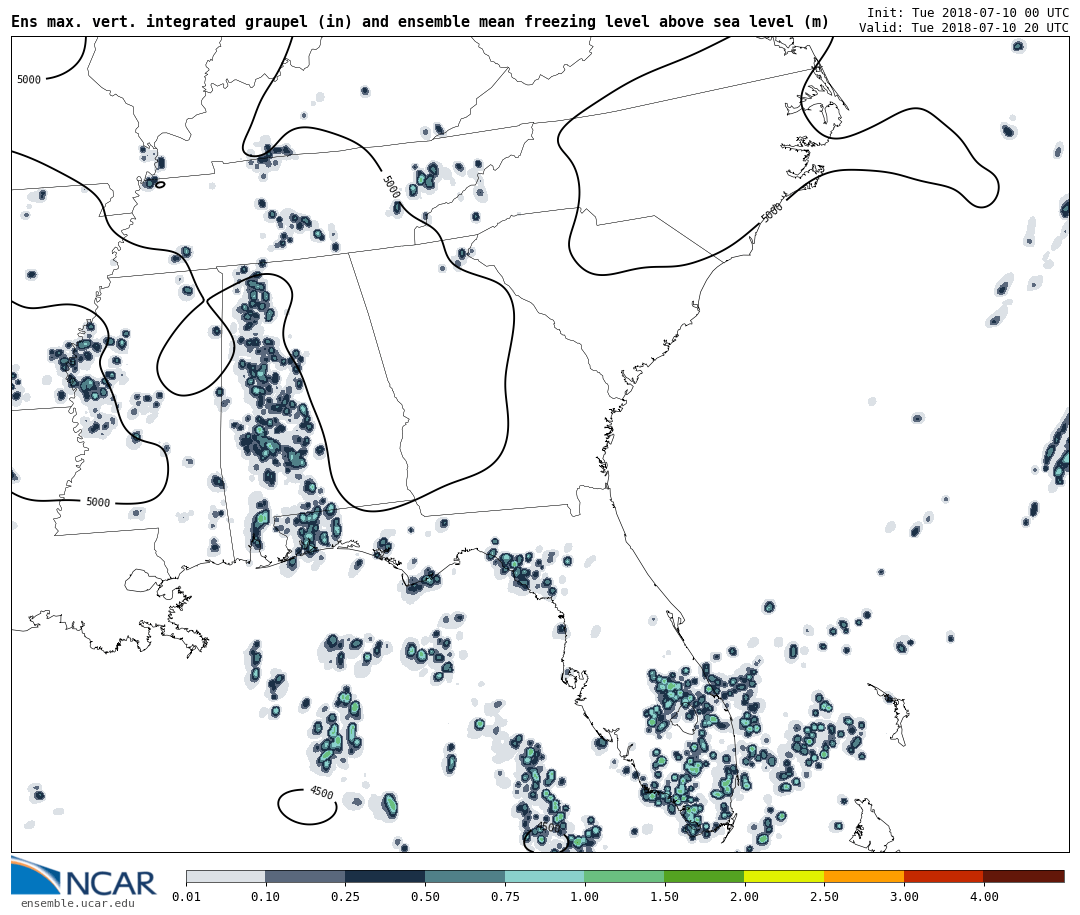Click the NCAR logo

pyautogui.click(x=84, y=877)
